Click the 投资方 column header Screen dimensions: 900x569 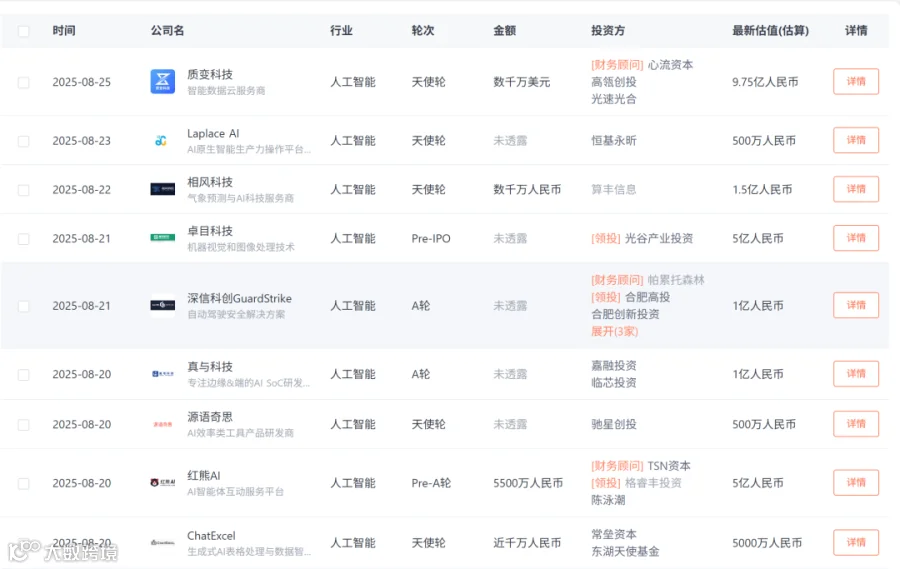click(608, 30)
